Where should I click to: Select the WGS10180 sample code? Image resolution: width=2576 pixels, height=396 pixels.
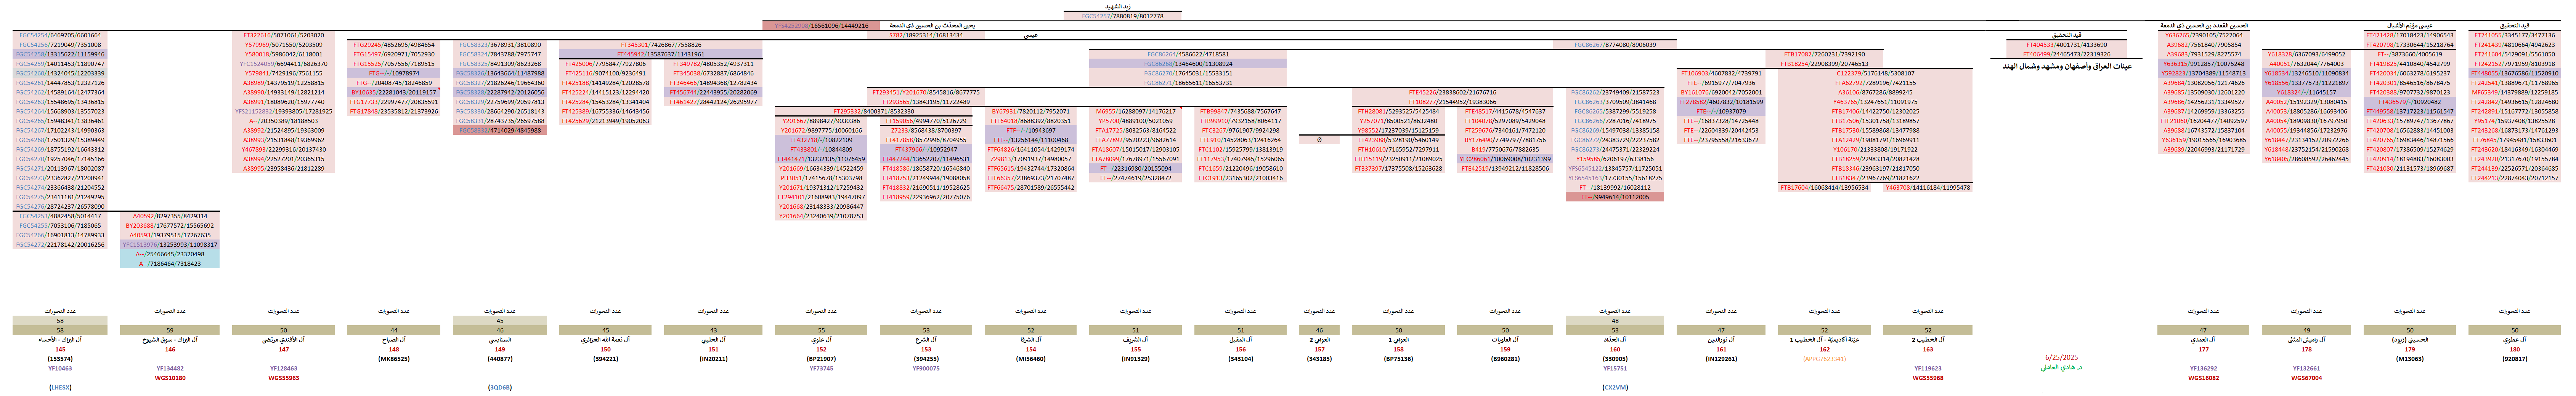coord(170,378)
